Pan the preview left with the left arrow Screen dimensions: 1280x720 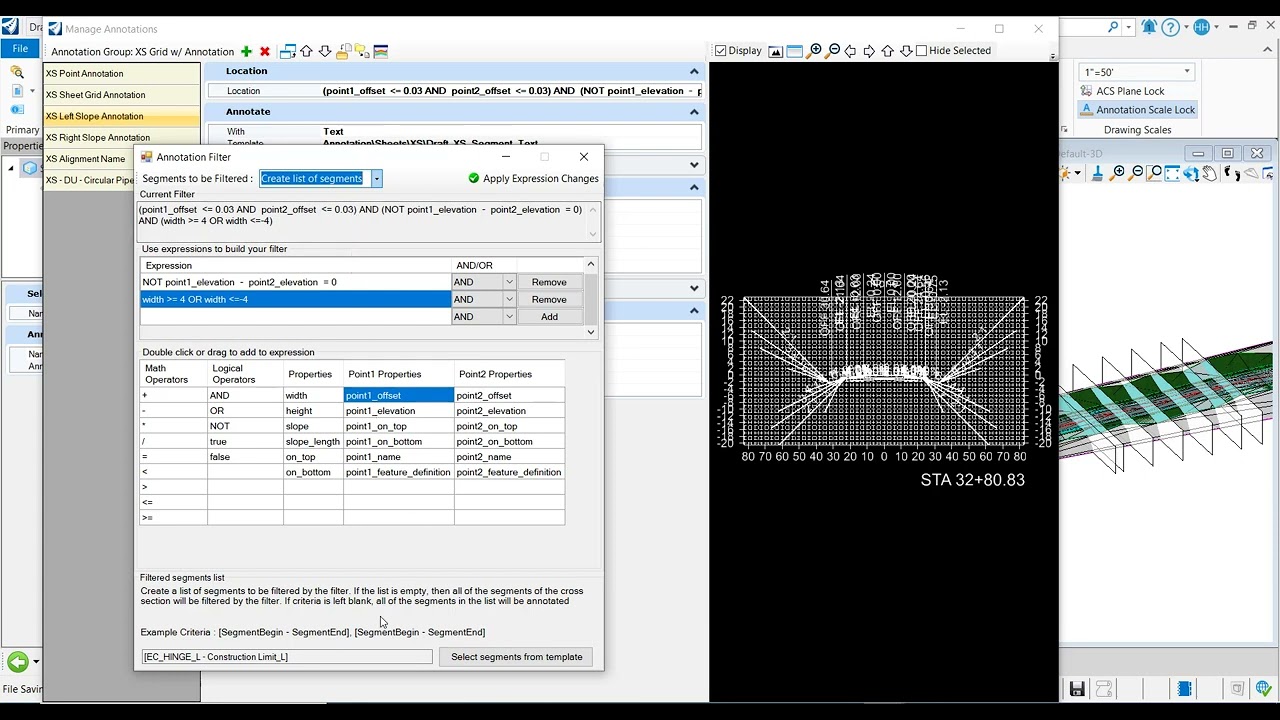click(x=851, y=51)
